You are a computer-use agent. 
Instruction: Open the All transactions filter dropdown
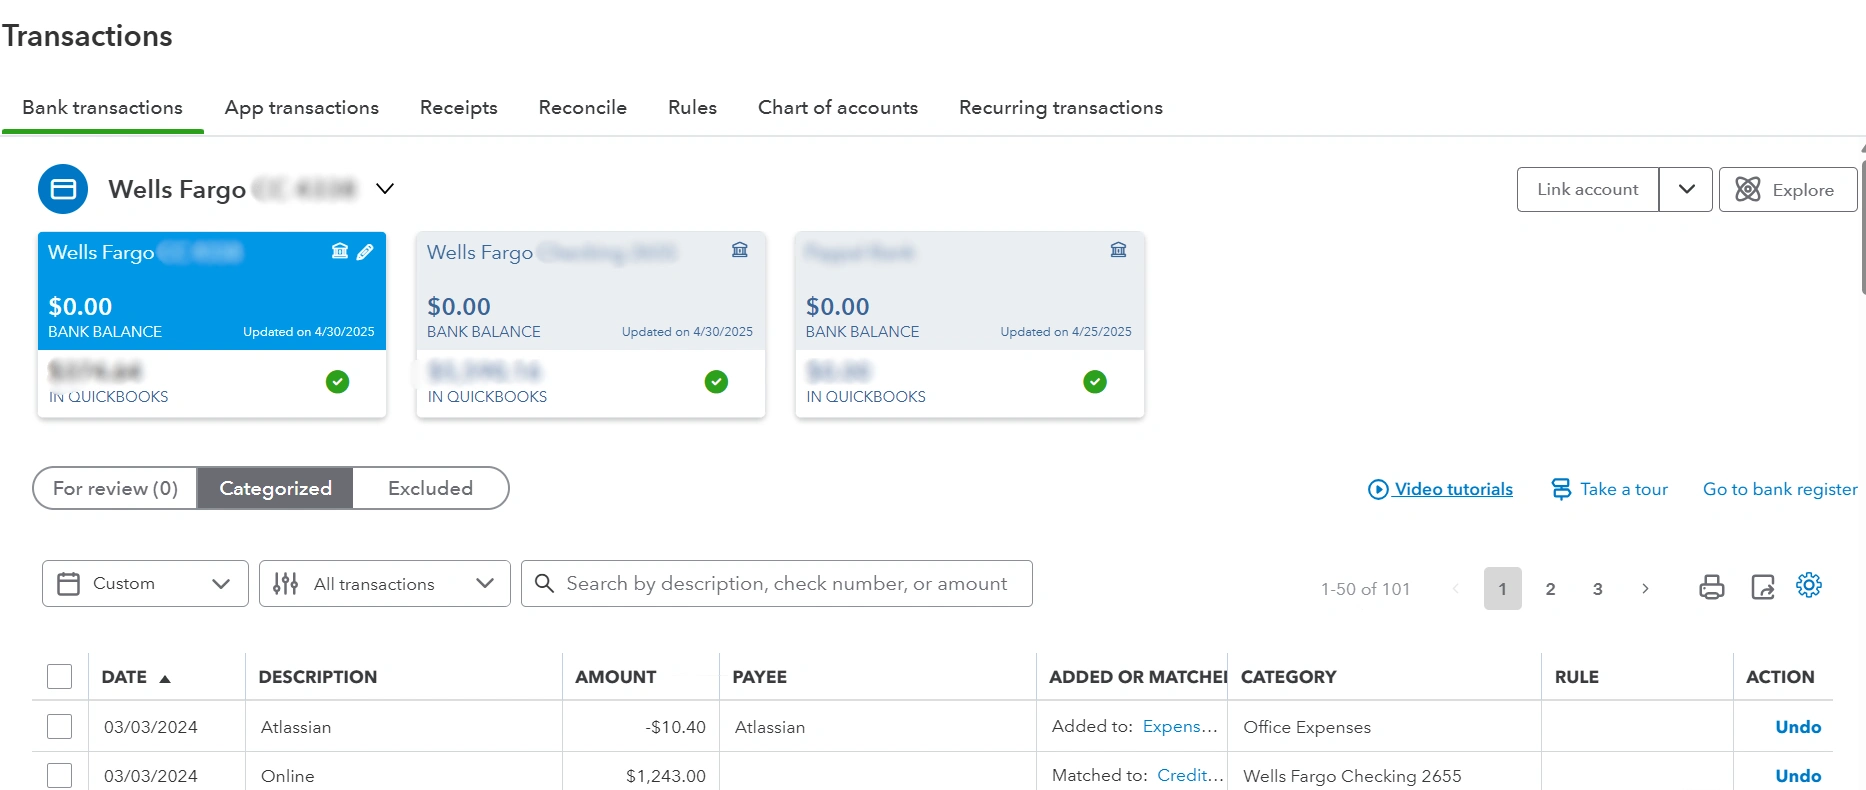tap(384, 584)
